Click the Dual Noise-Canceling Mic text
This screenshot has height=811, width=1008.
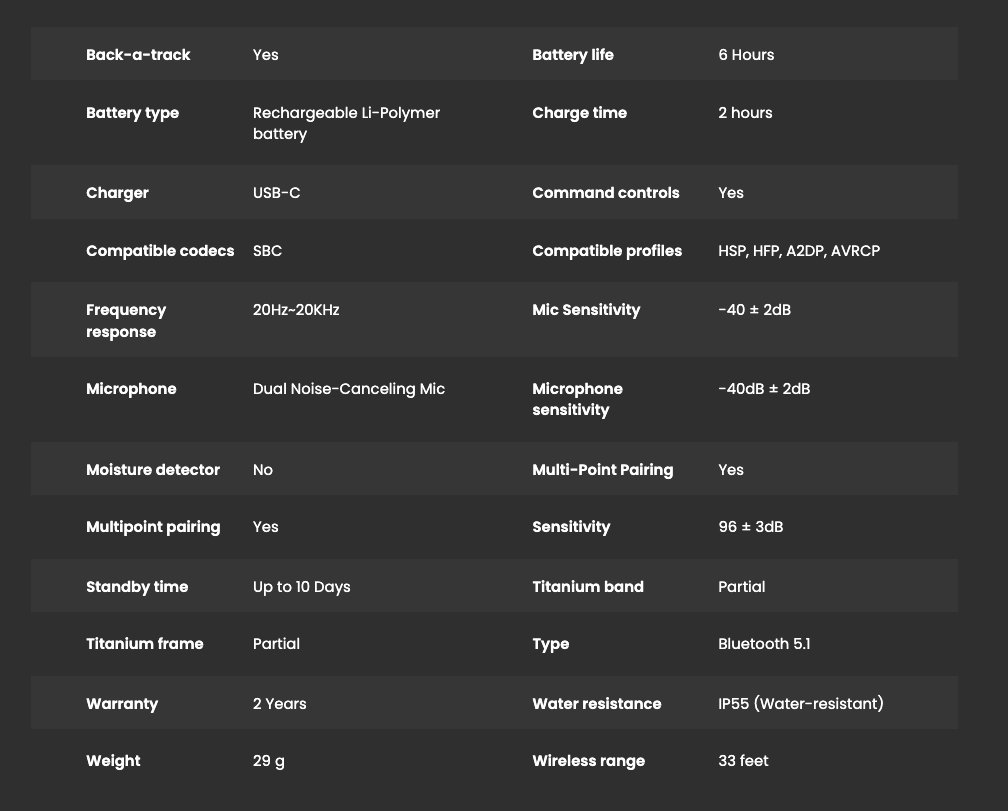349,389
